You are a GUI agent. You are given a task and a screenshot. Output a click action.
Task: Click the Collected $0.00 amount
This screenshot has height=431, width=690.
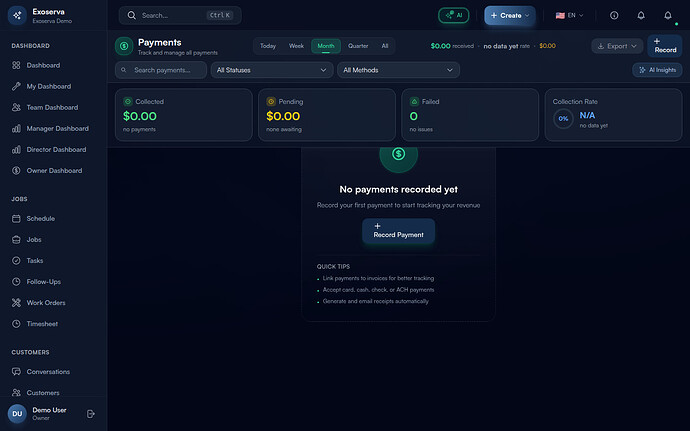tap(139, 116)
